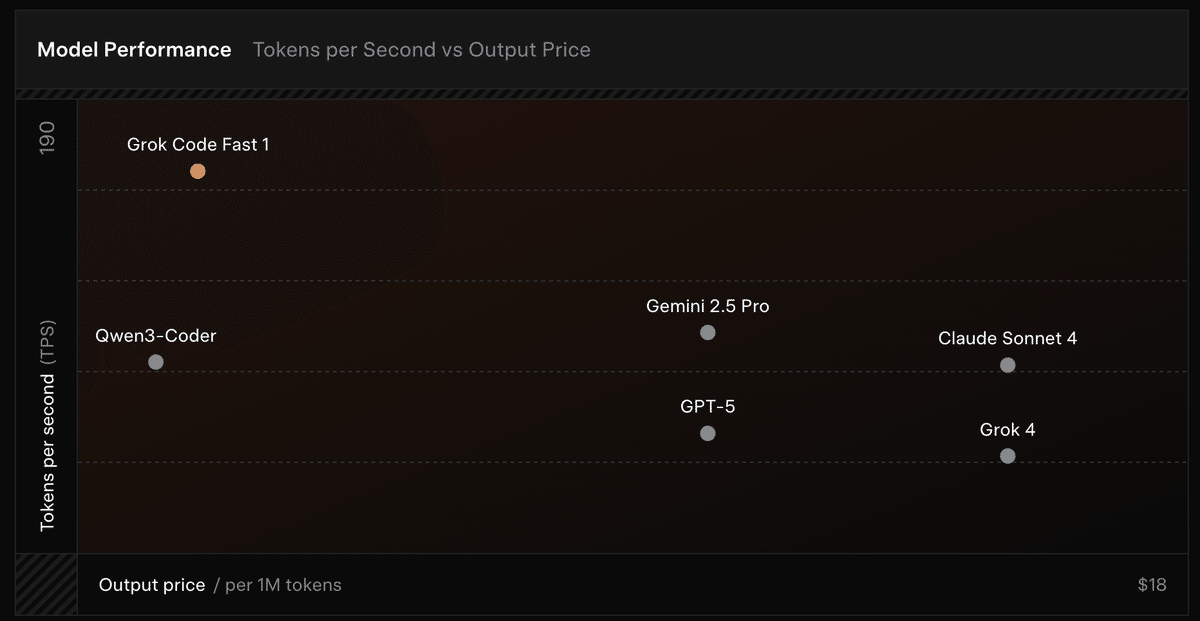Select the Output price axis label

(152, 585)
